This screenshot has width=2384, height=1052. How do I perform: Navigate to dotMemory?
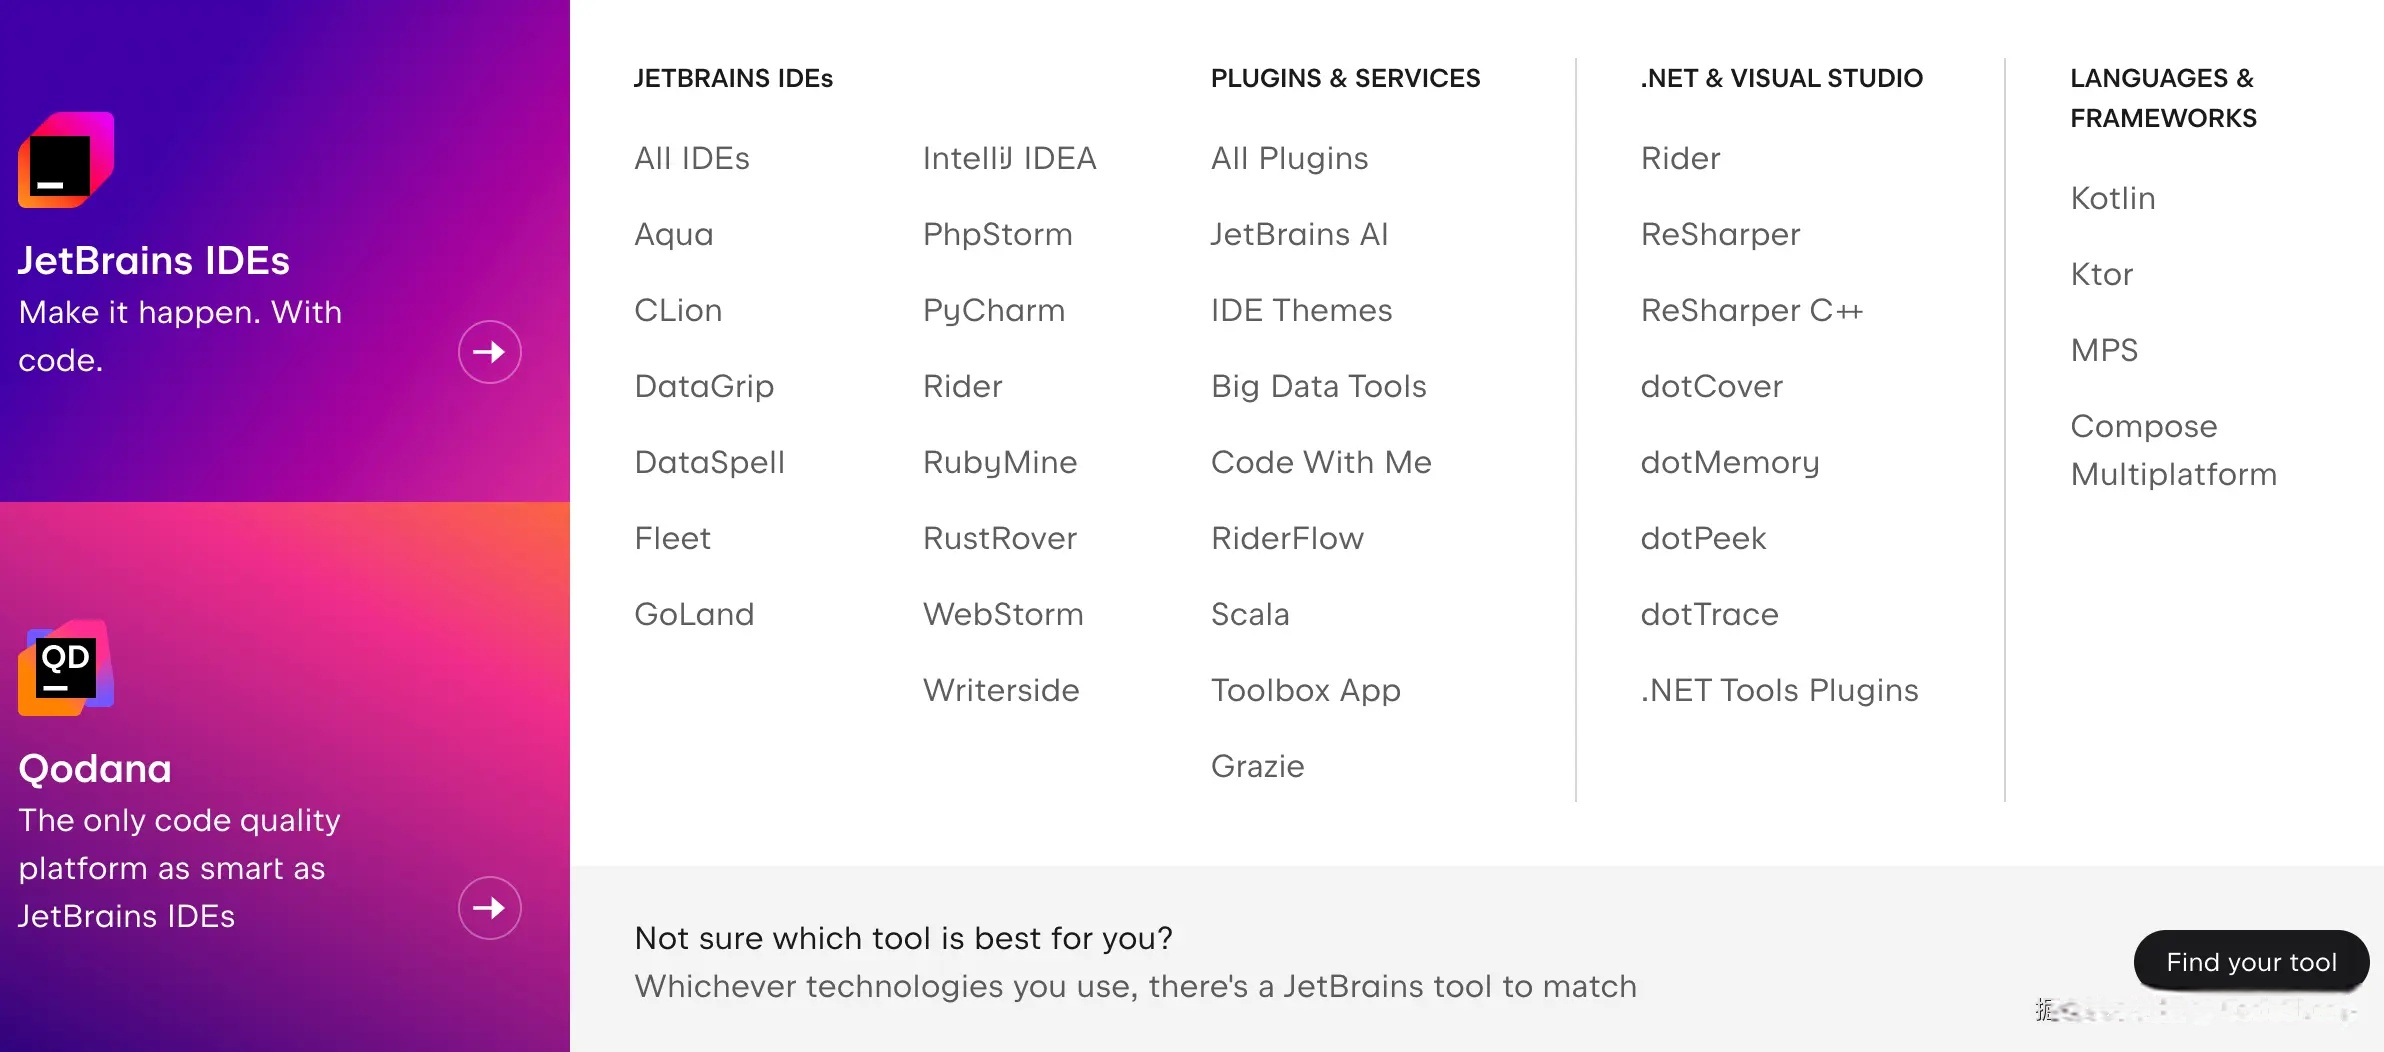tap(1729, 462)
